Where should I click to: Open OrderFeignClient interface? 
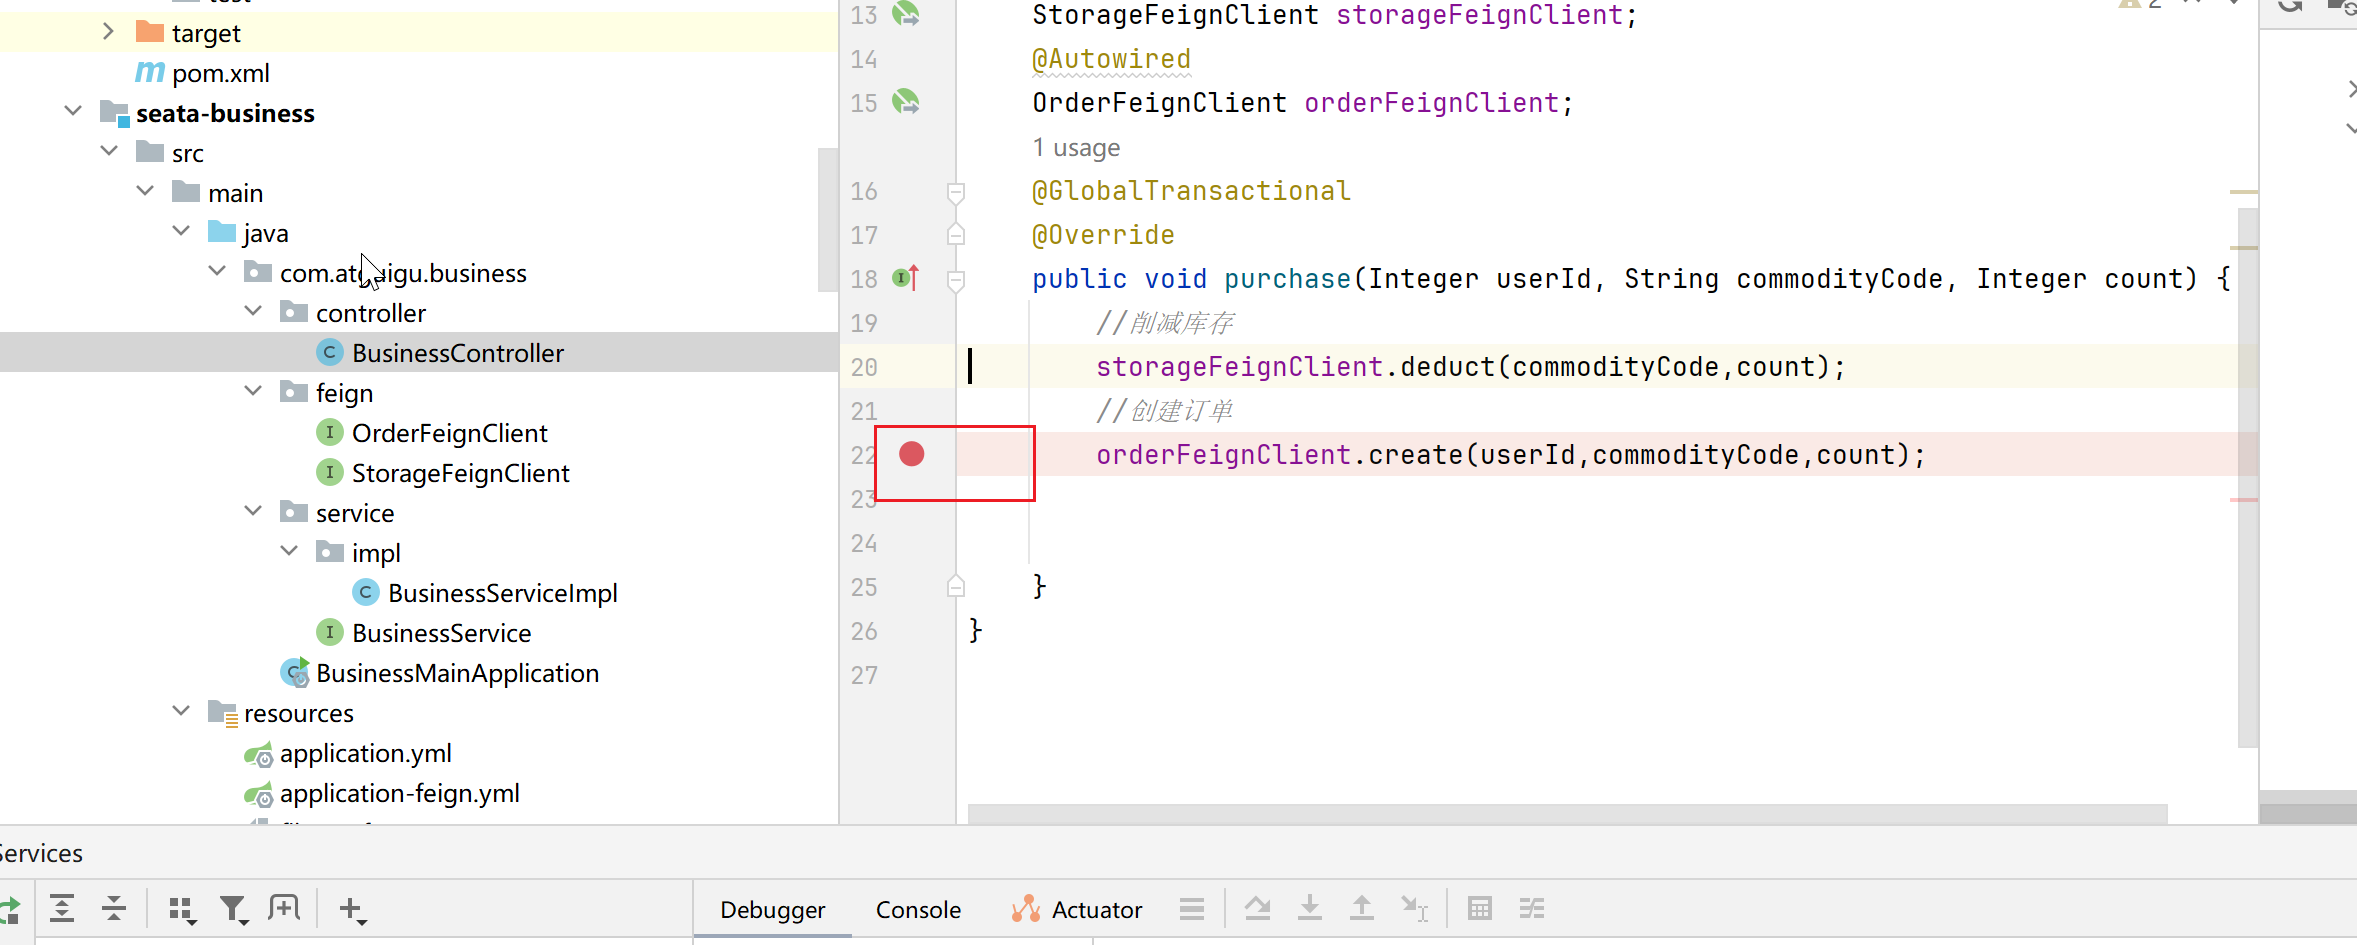tap(450, 433)
